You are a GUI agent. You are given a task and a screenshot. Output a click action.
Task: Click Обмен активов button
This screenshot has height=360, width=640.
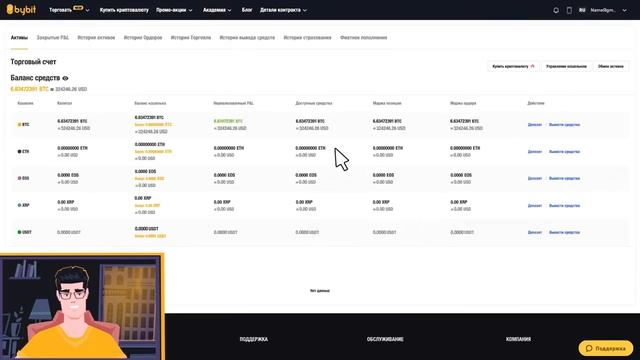point(611,66)
